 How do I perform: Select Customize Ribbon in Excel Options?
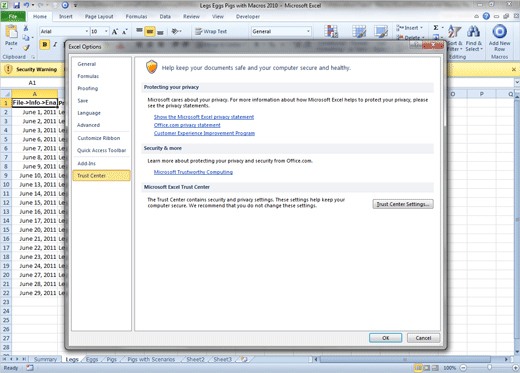click(x=99, y=138)
